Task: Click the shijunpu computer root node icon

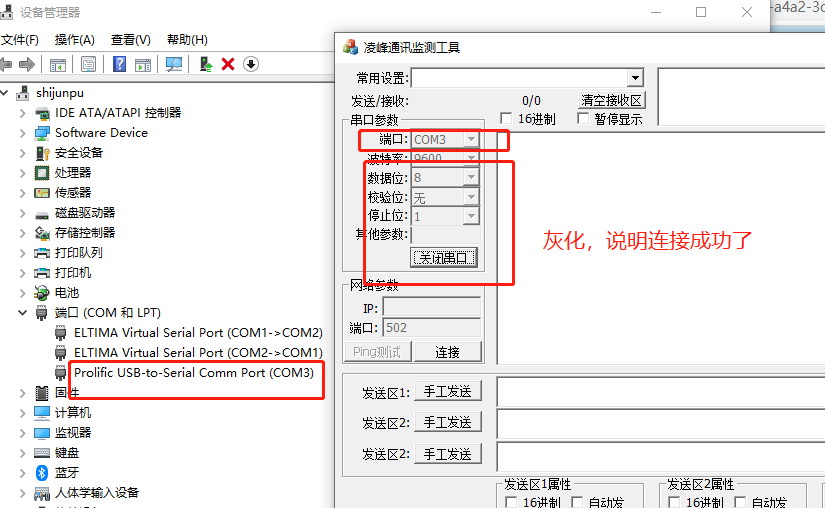Action: [x=23, y=93]
